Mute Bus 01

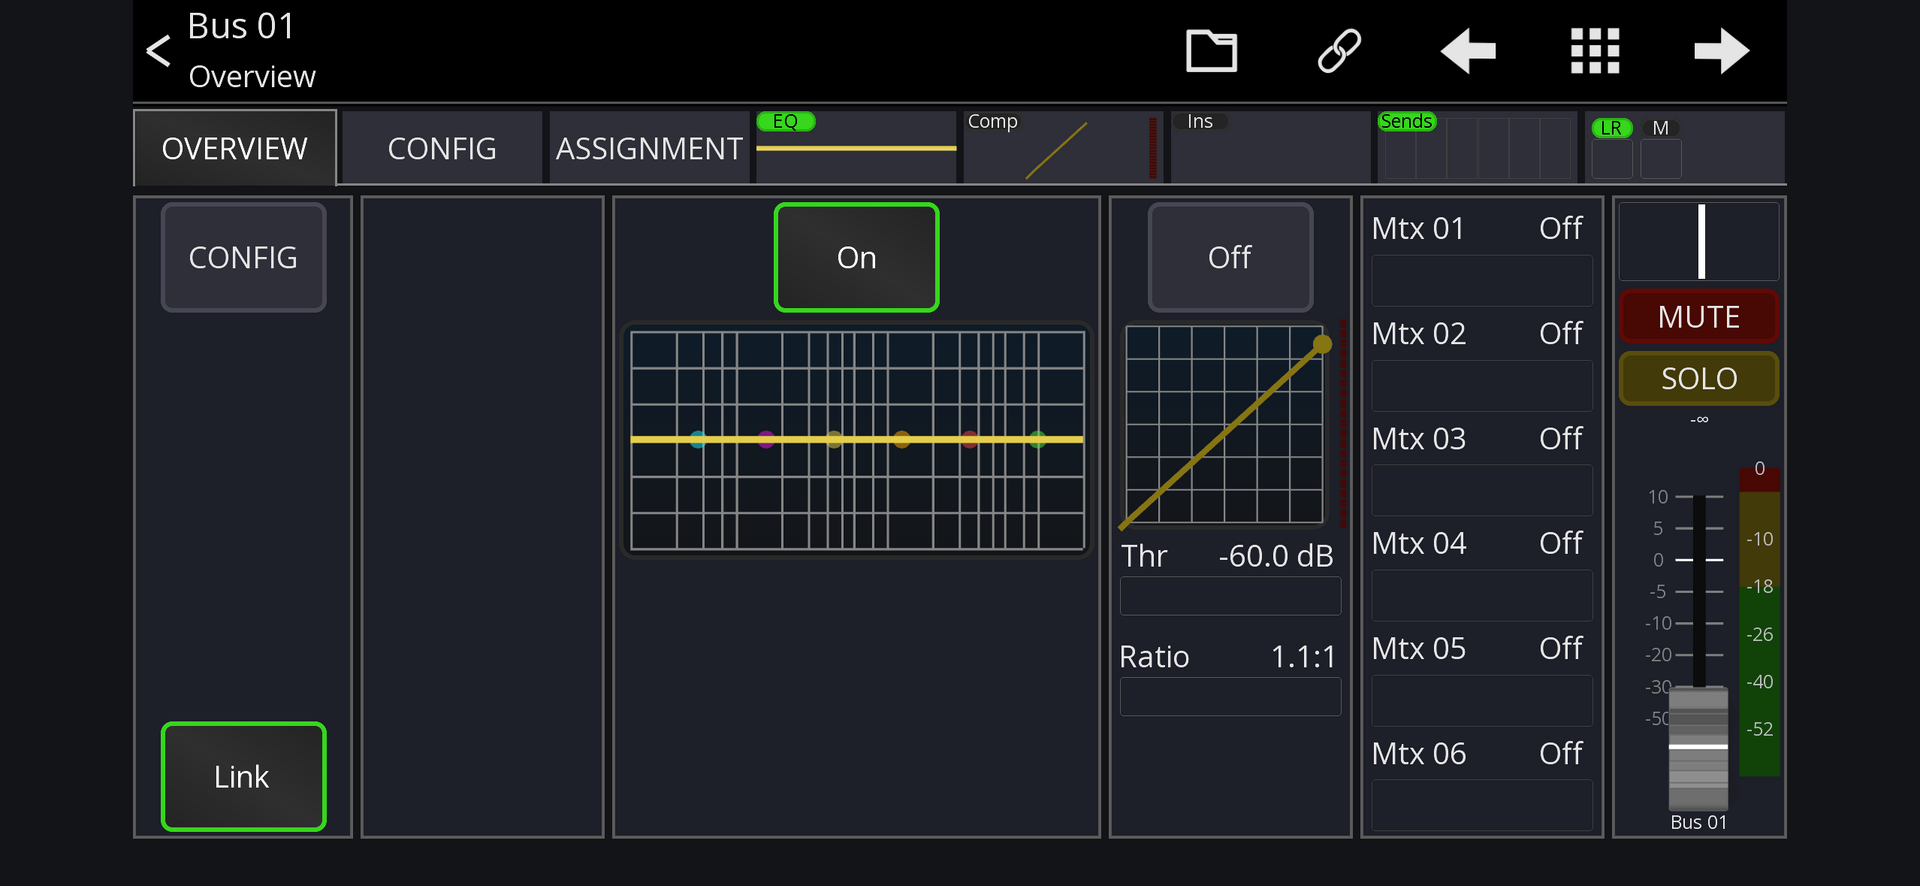coord(1699,316)
